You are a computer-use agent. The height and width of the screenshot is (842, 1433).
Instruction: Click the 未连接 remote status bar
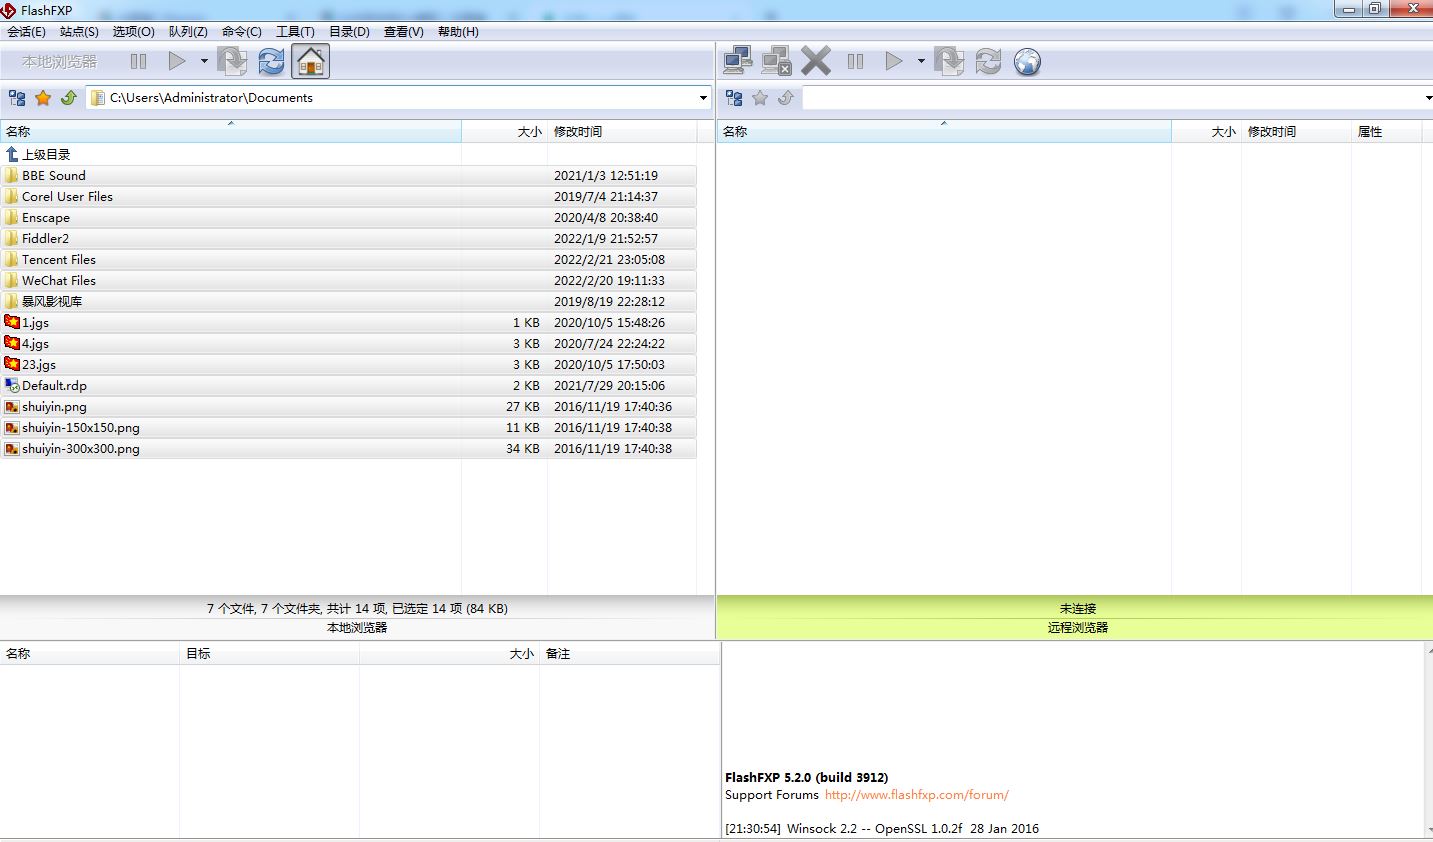click(1075, 608)
